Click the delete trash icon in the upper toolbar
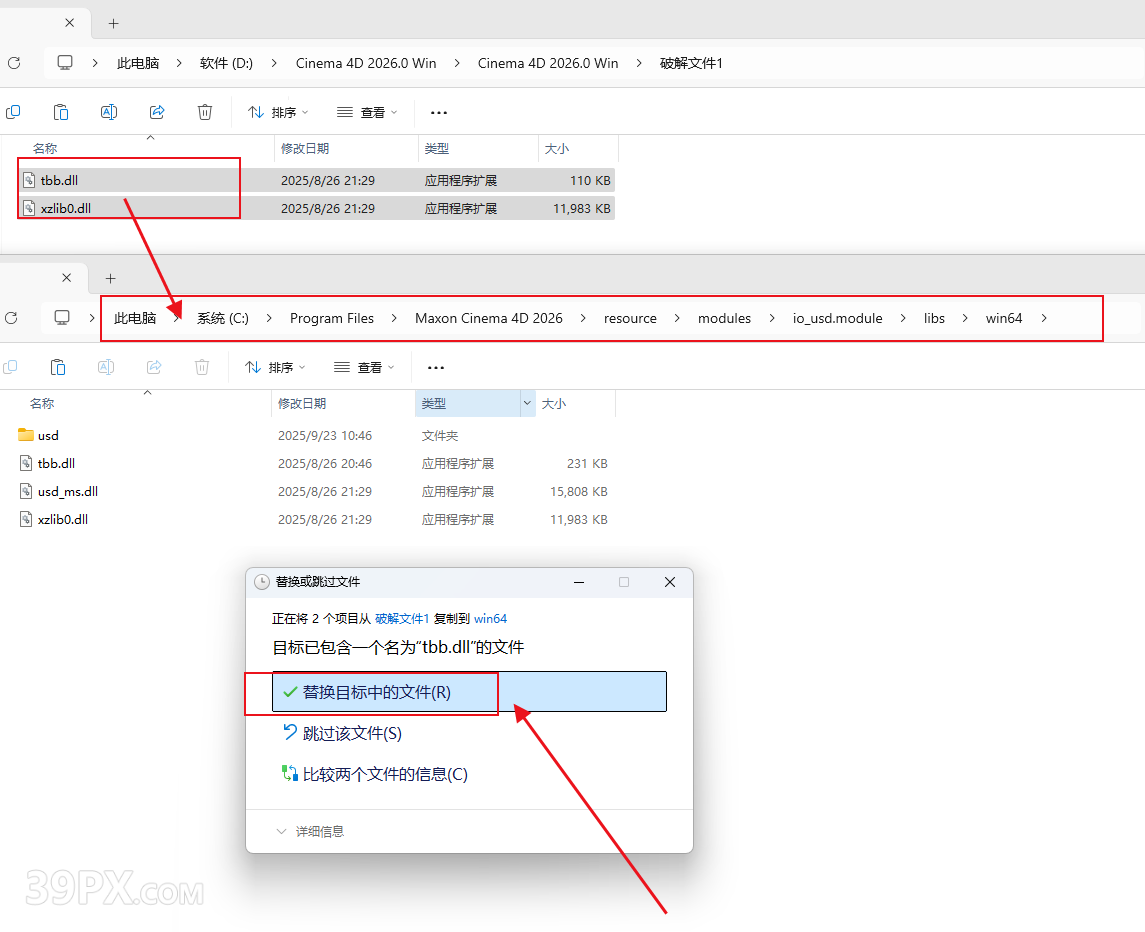This screenshot has width=1145, height=932. pyautogui.click(x=205, y=112)
